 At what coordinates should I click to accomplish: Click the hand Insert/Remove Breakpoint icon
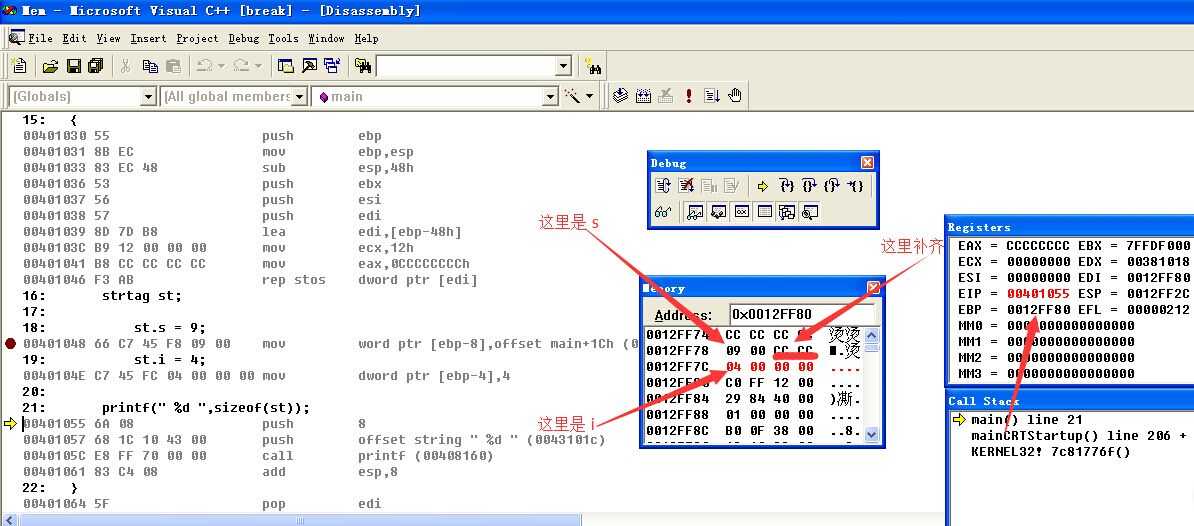tap(735, 96)
